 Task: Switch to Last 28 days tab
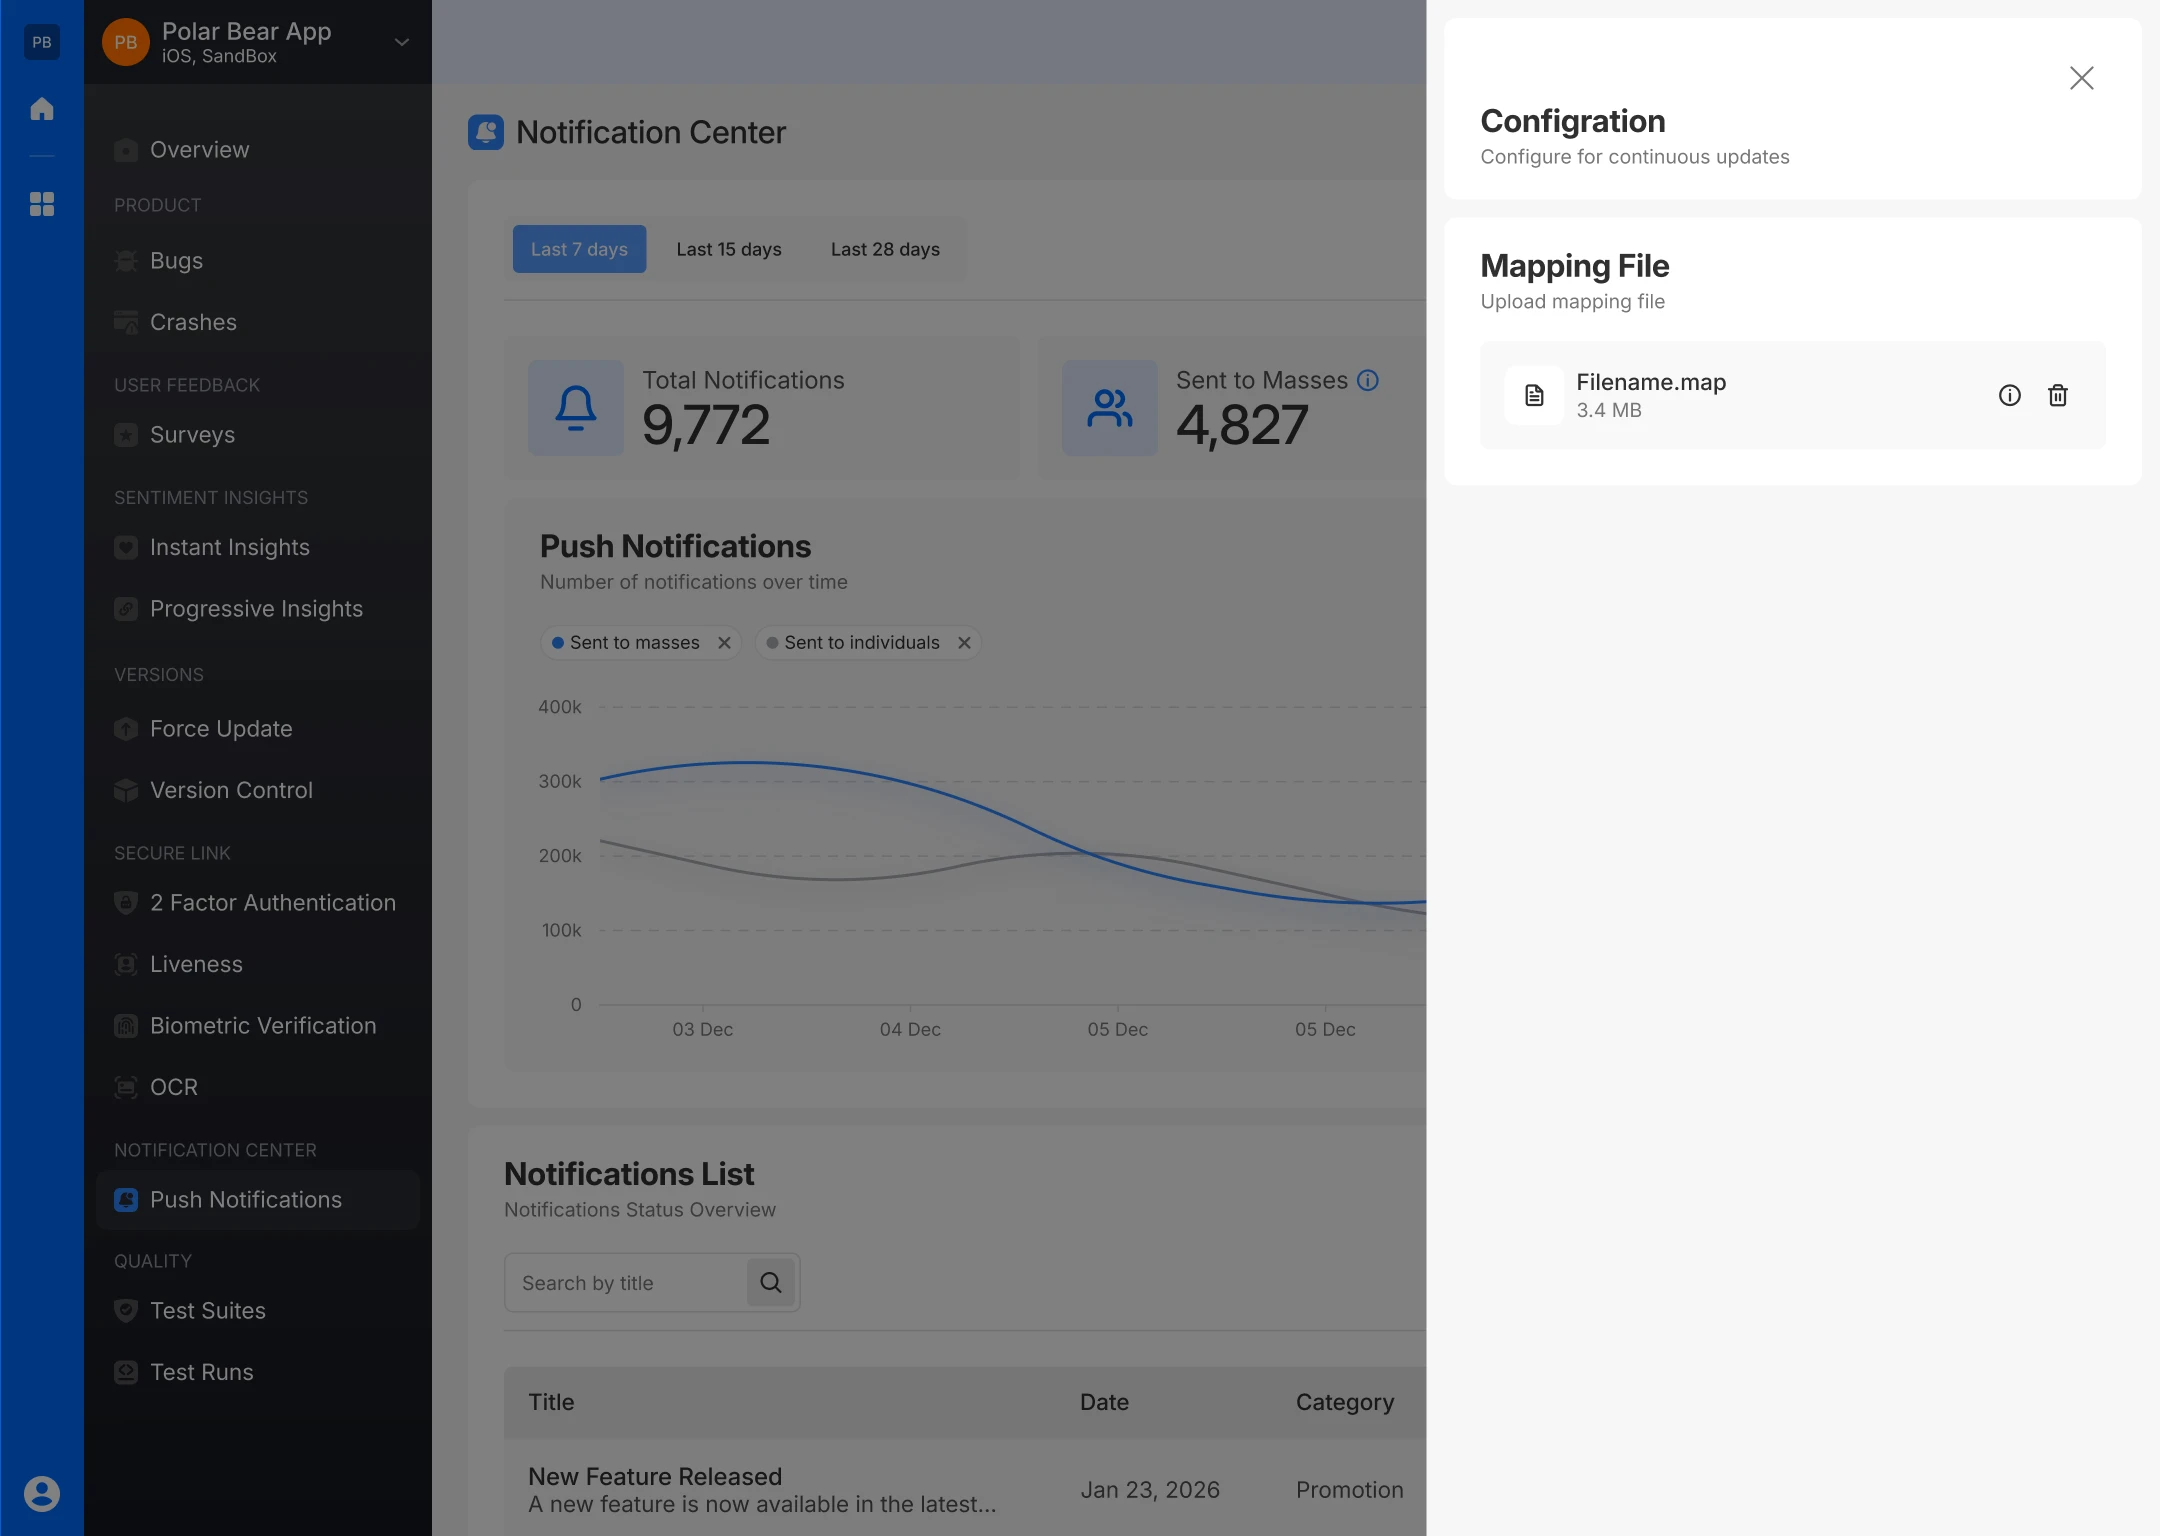pos(885,249)
